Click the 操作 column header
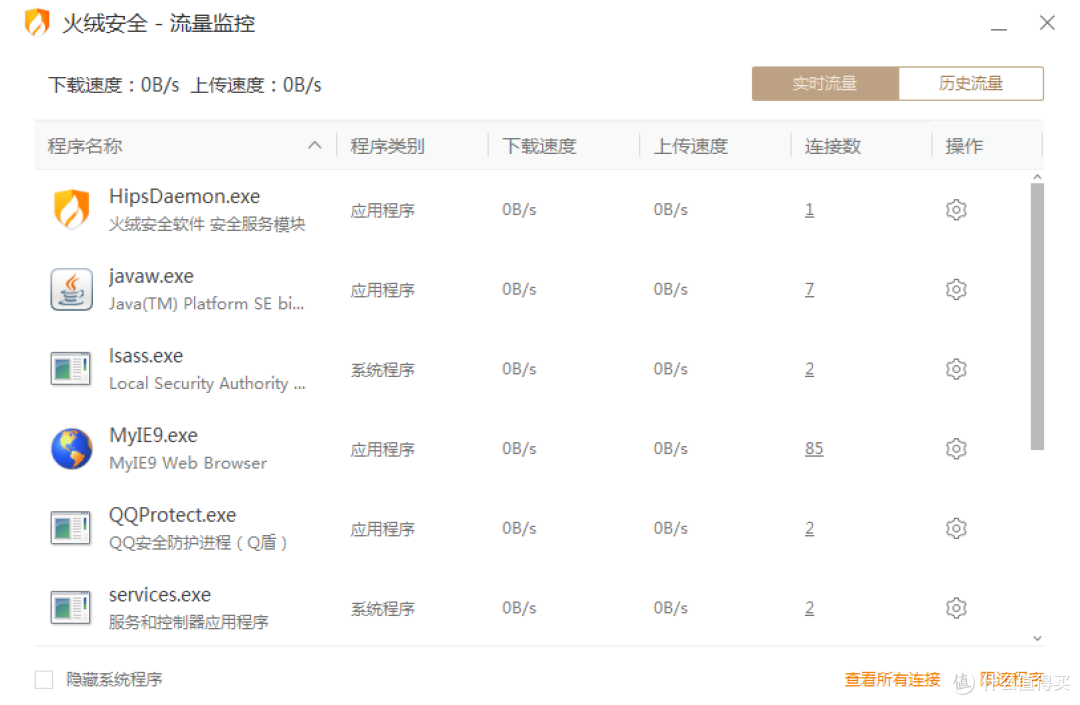This screenshot has width=1080, height=705. pos(964,146)
